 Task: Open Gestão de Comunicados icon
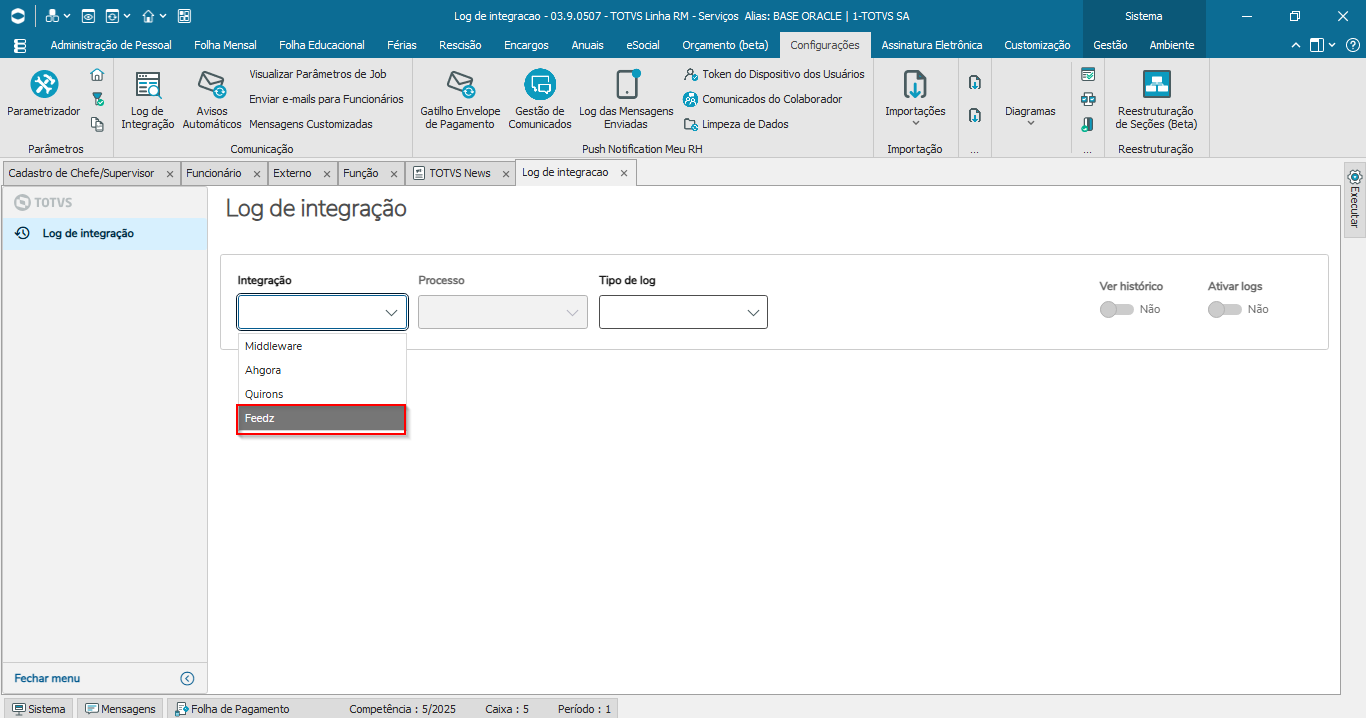540,85
